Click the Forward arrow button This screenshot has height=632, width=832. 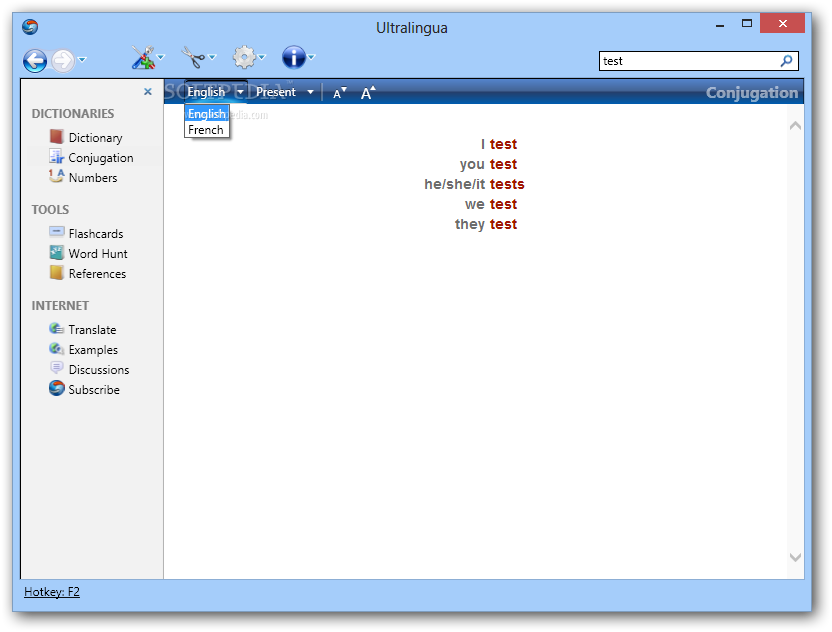(x=63, y=60)
